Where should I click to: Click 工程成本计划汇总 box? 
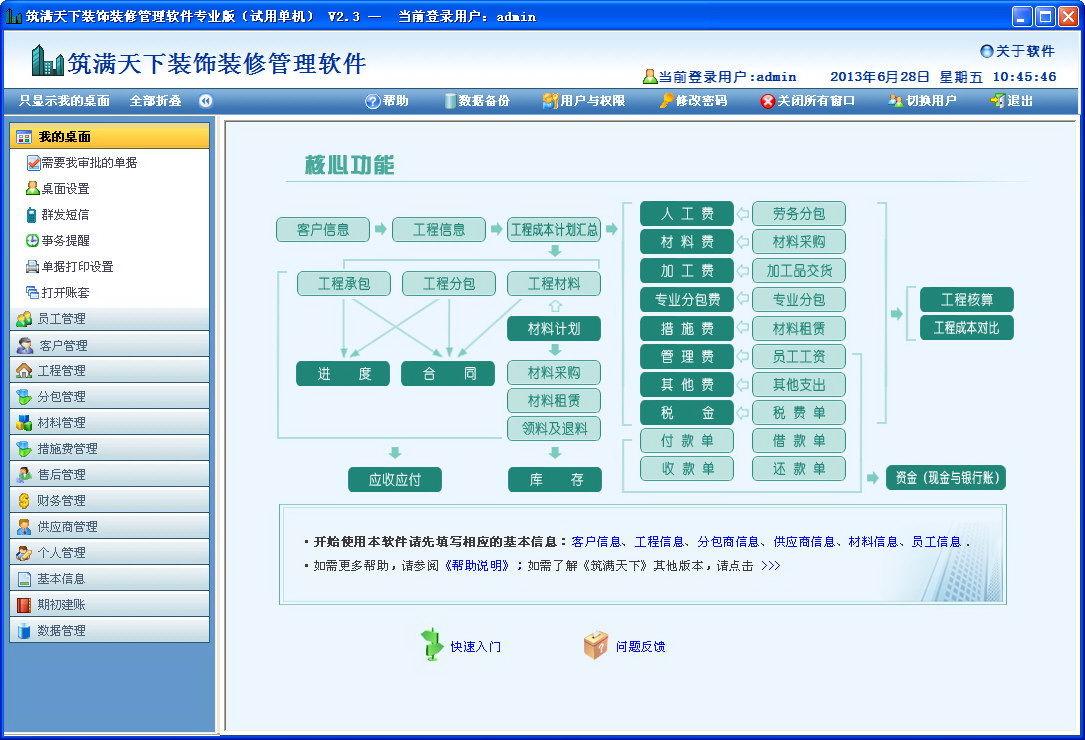point(554,229)
